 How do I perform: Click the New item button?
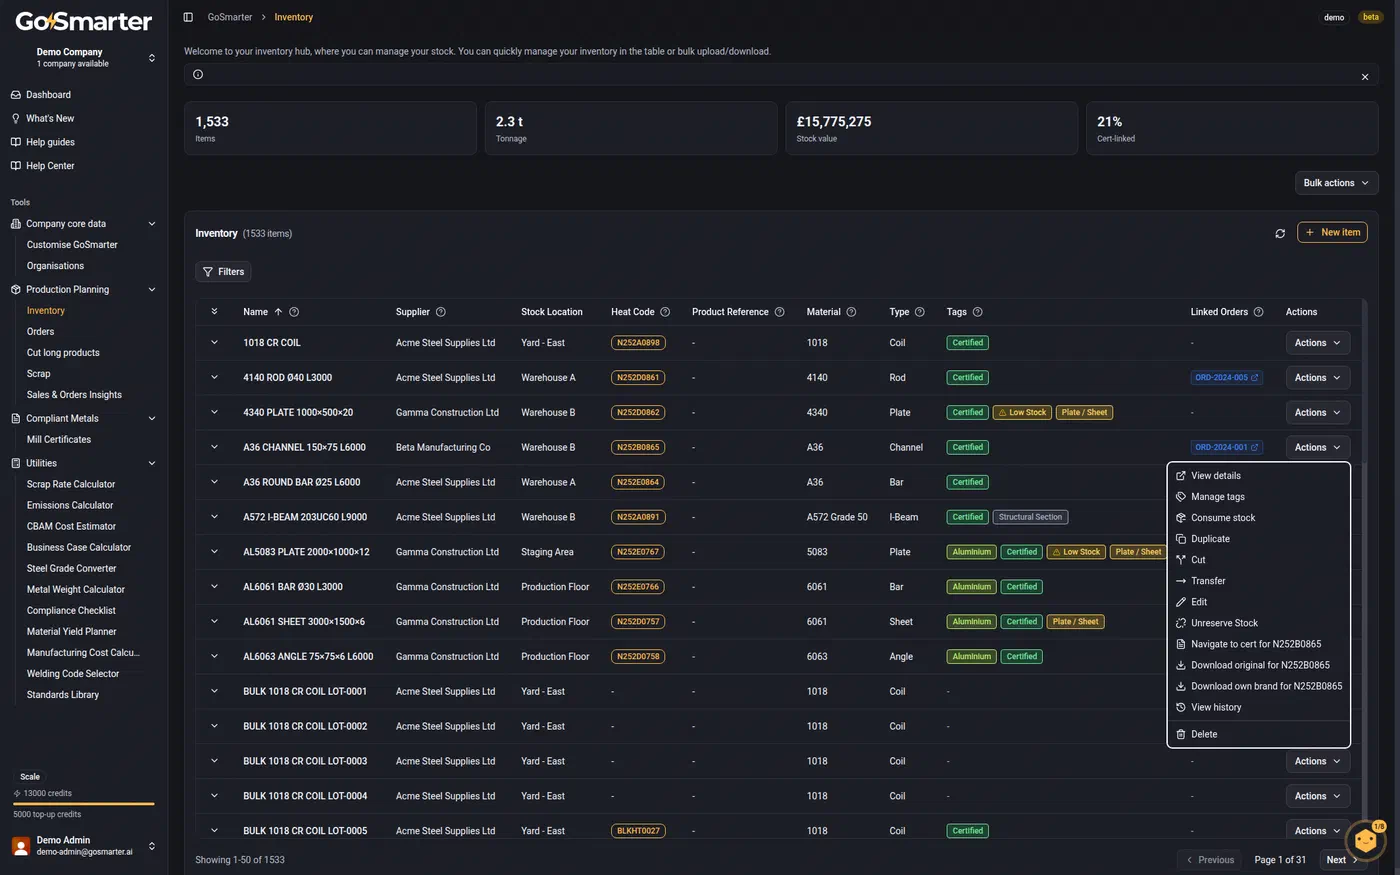point(1332,233)
